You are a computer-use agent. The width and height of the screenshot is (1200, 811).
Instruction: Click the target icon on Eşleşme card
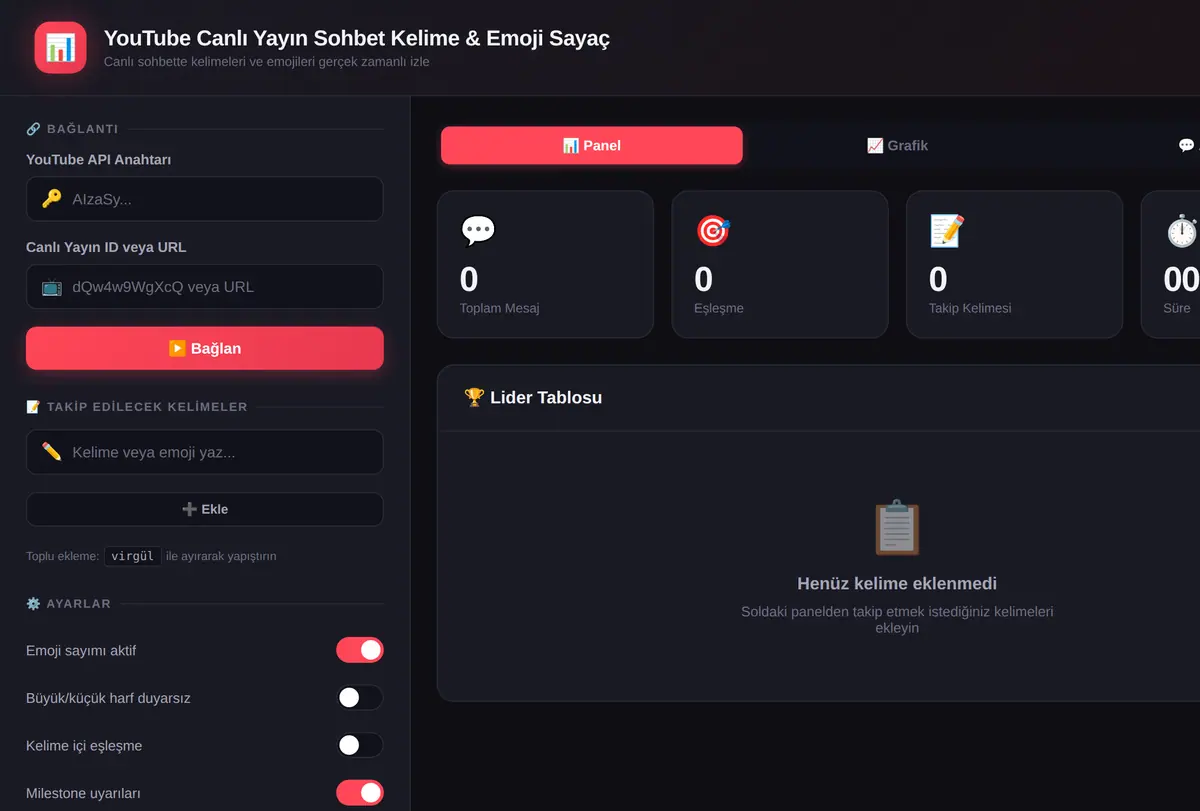[712, 231]
